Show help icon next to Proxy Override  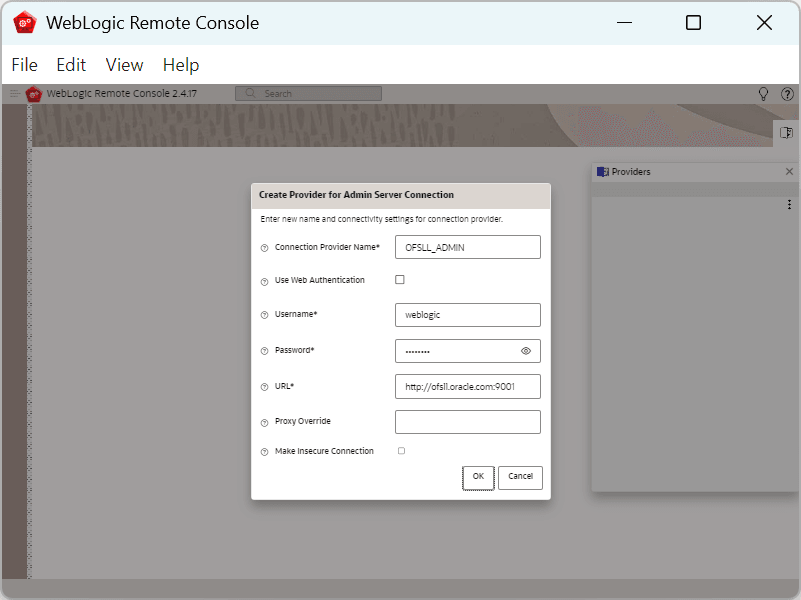[x=265, y=423]
